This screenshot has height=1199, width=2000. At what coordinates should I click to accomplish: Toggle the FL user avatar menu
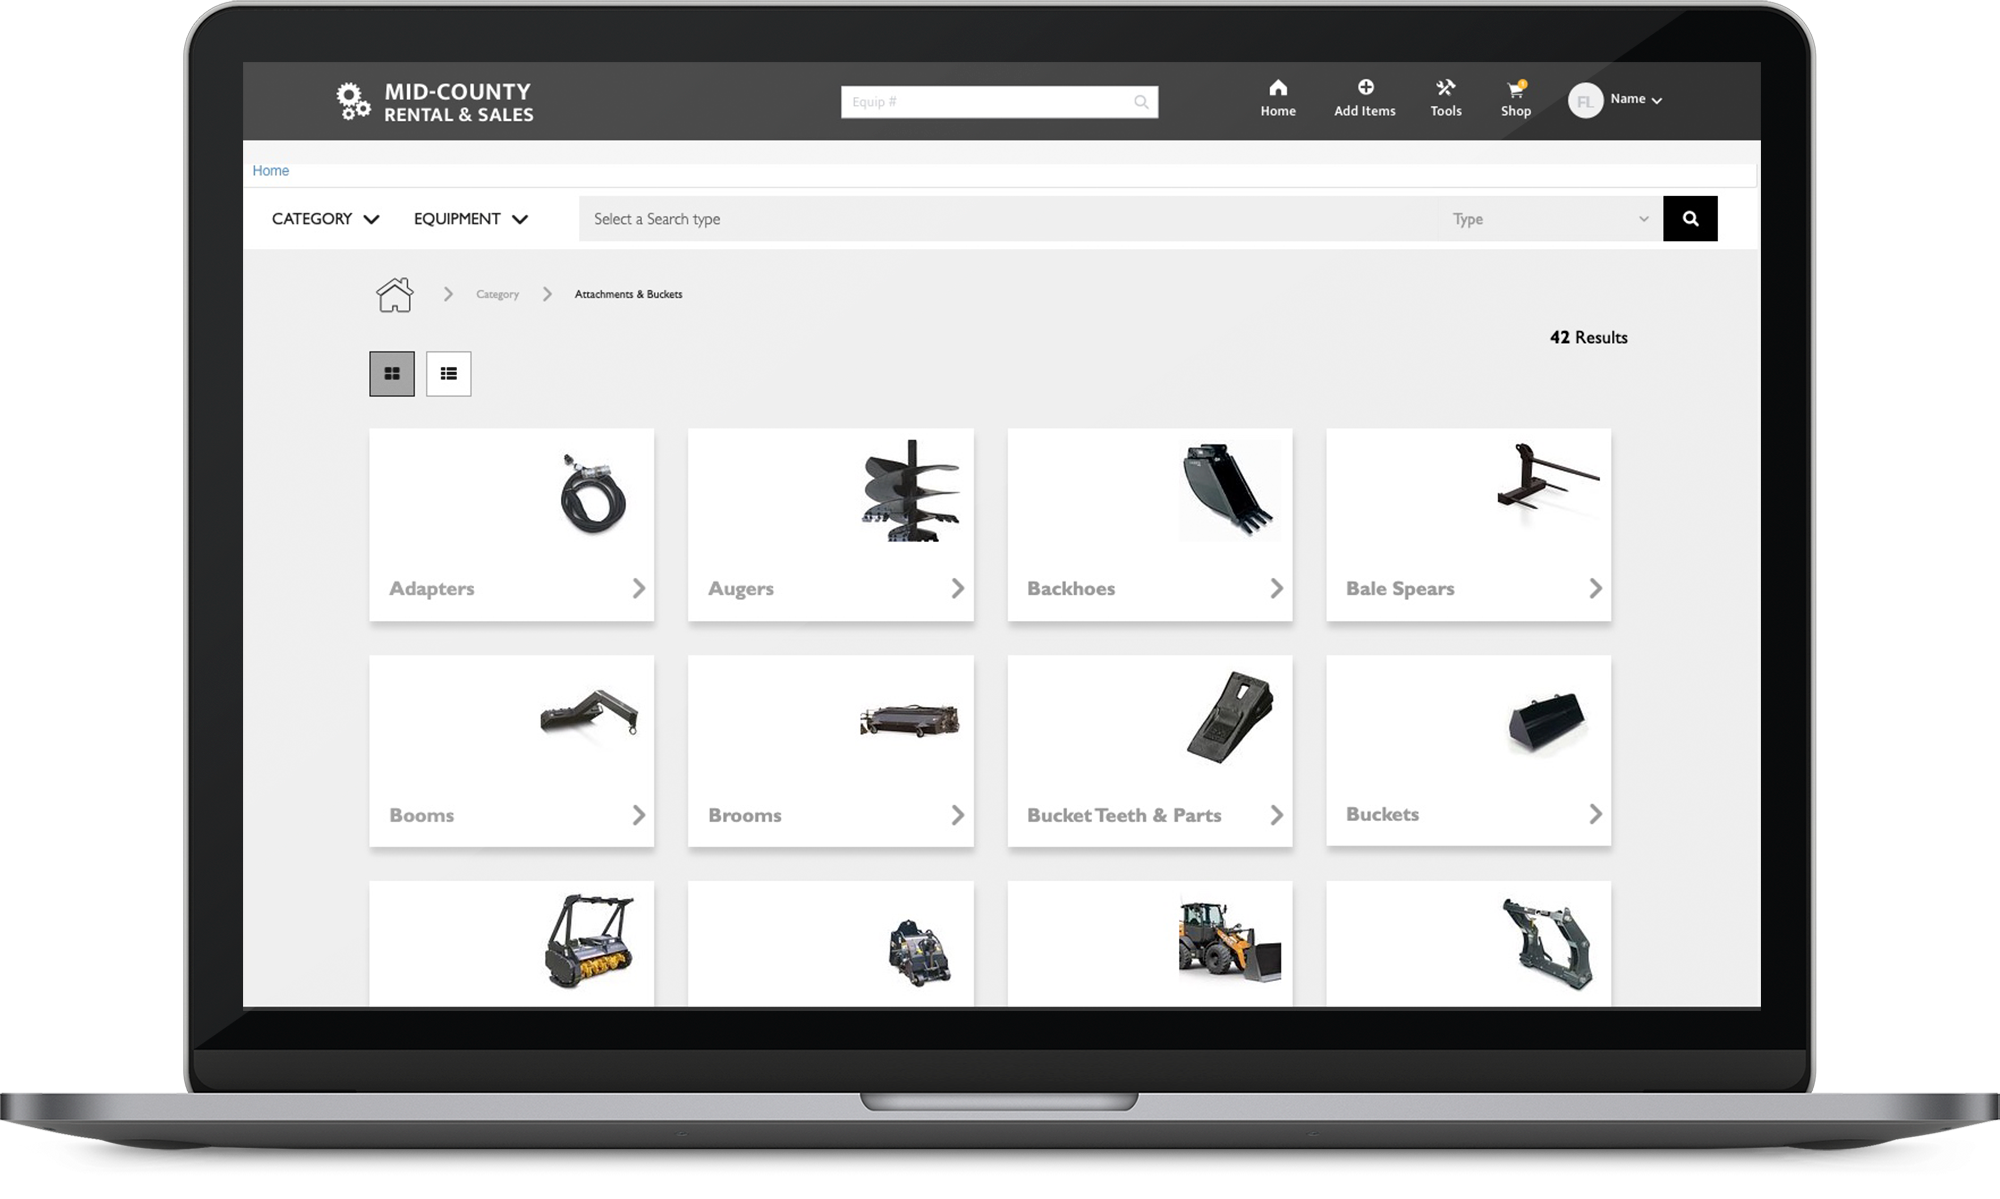click(x=1585, y=99)
